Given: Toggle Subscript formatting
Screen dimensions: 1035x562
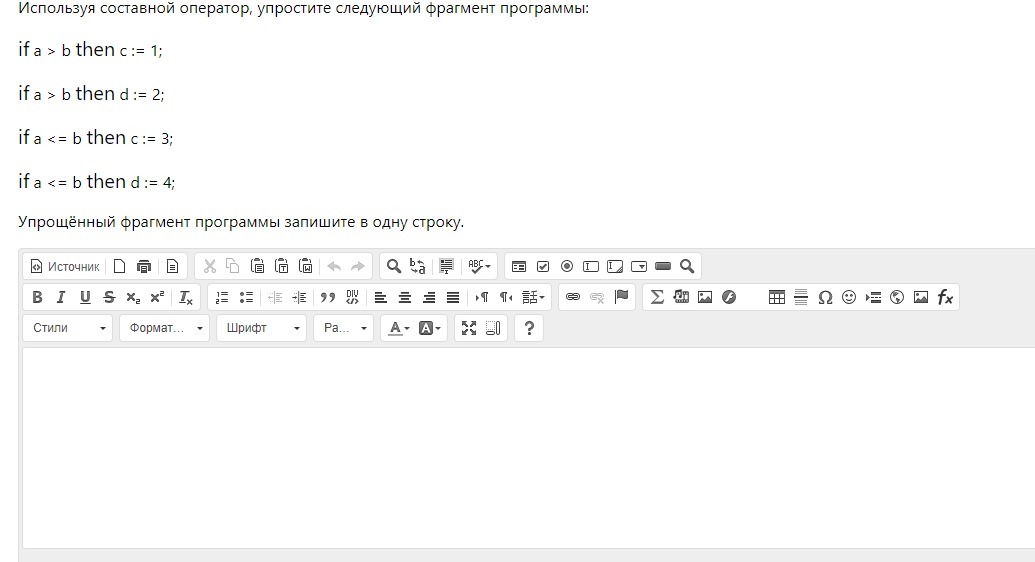Looking at the screenshot, I should click(x=133, y=297).
